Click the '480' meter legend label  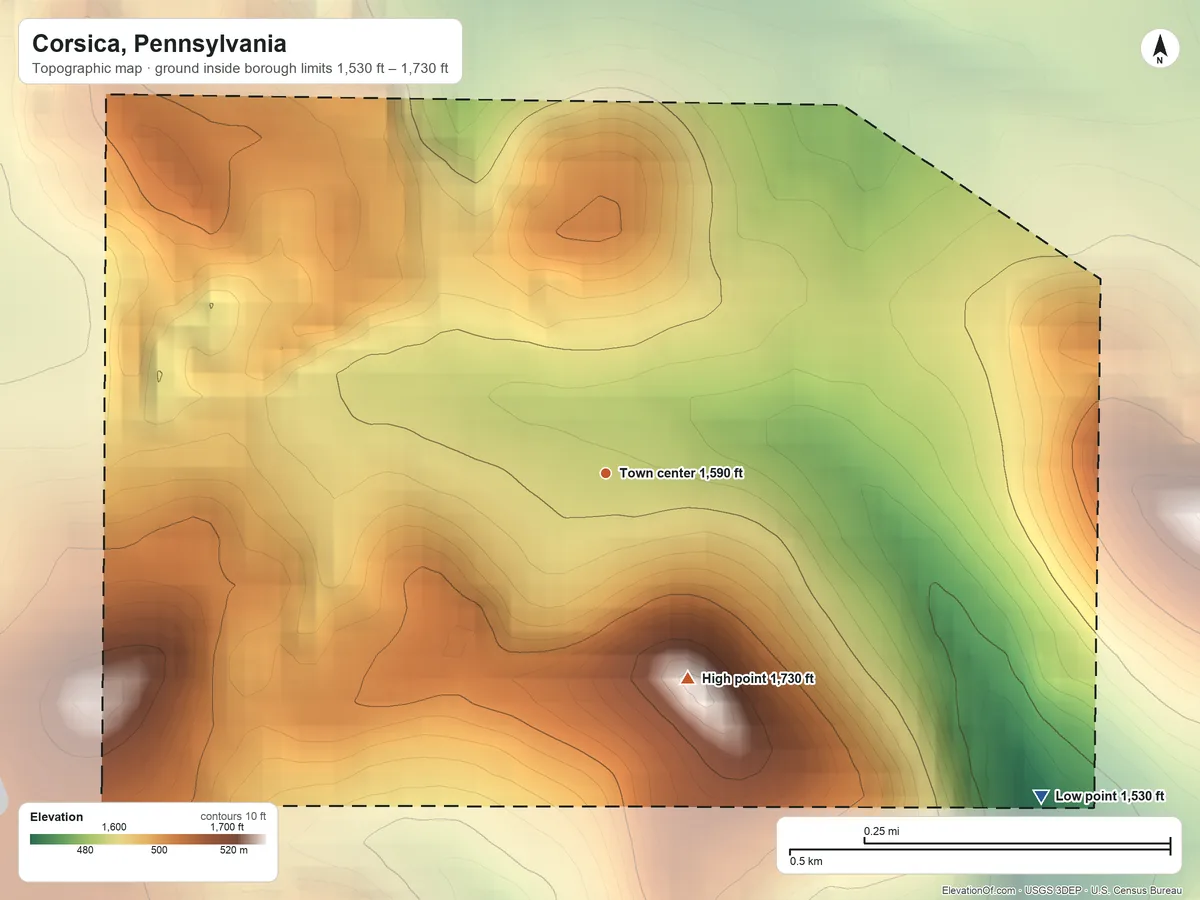85,851
